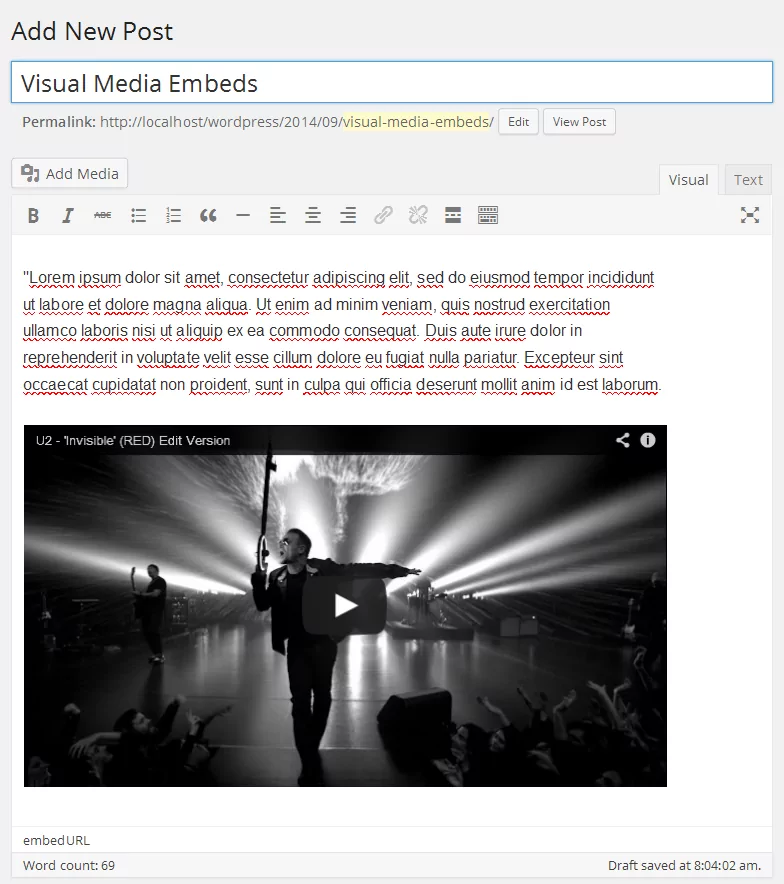This screenshot has width=784, height=884.
Task: Click the 'Add New Post' heading
Action: (x=92, y=31)
